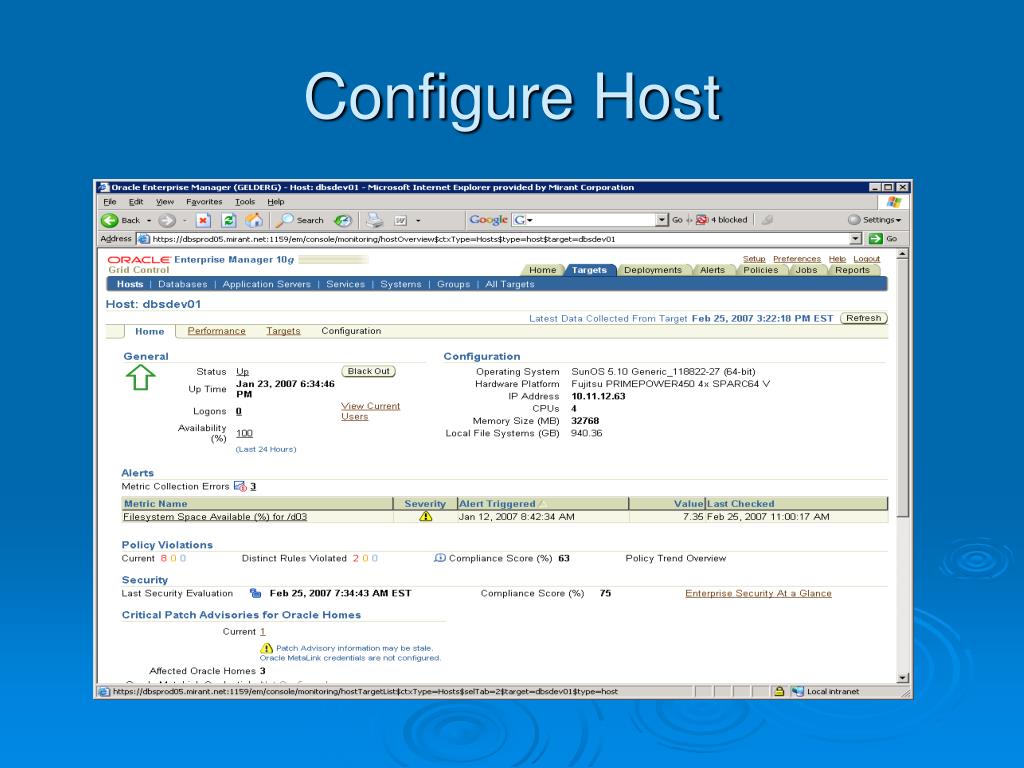Click the patch advisory warning triangle icon

pyautogui.click(x=266, y=648)
